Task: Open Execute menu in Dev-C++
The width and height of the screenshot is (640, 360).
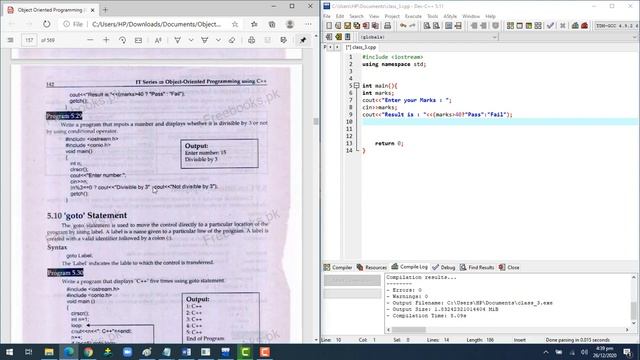Action: click(413, 16)
